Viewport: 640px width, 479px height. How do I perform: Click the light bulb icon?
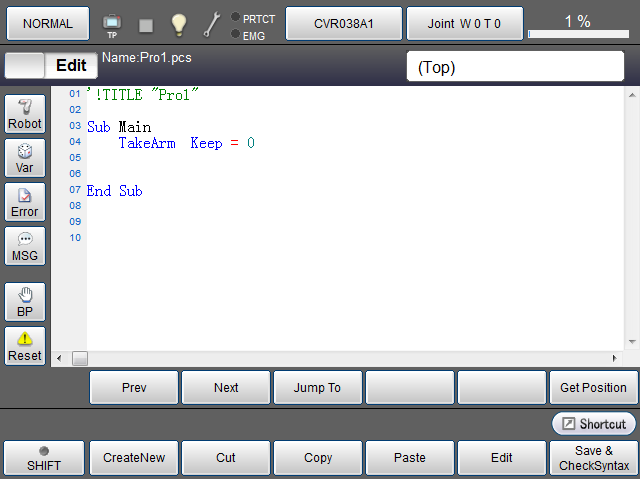(x=178, y=23)
